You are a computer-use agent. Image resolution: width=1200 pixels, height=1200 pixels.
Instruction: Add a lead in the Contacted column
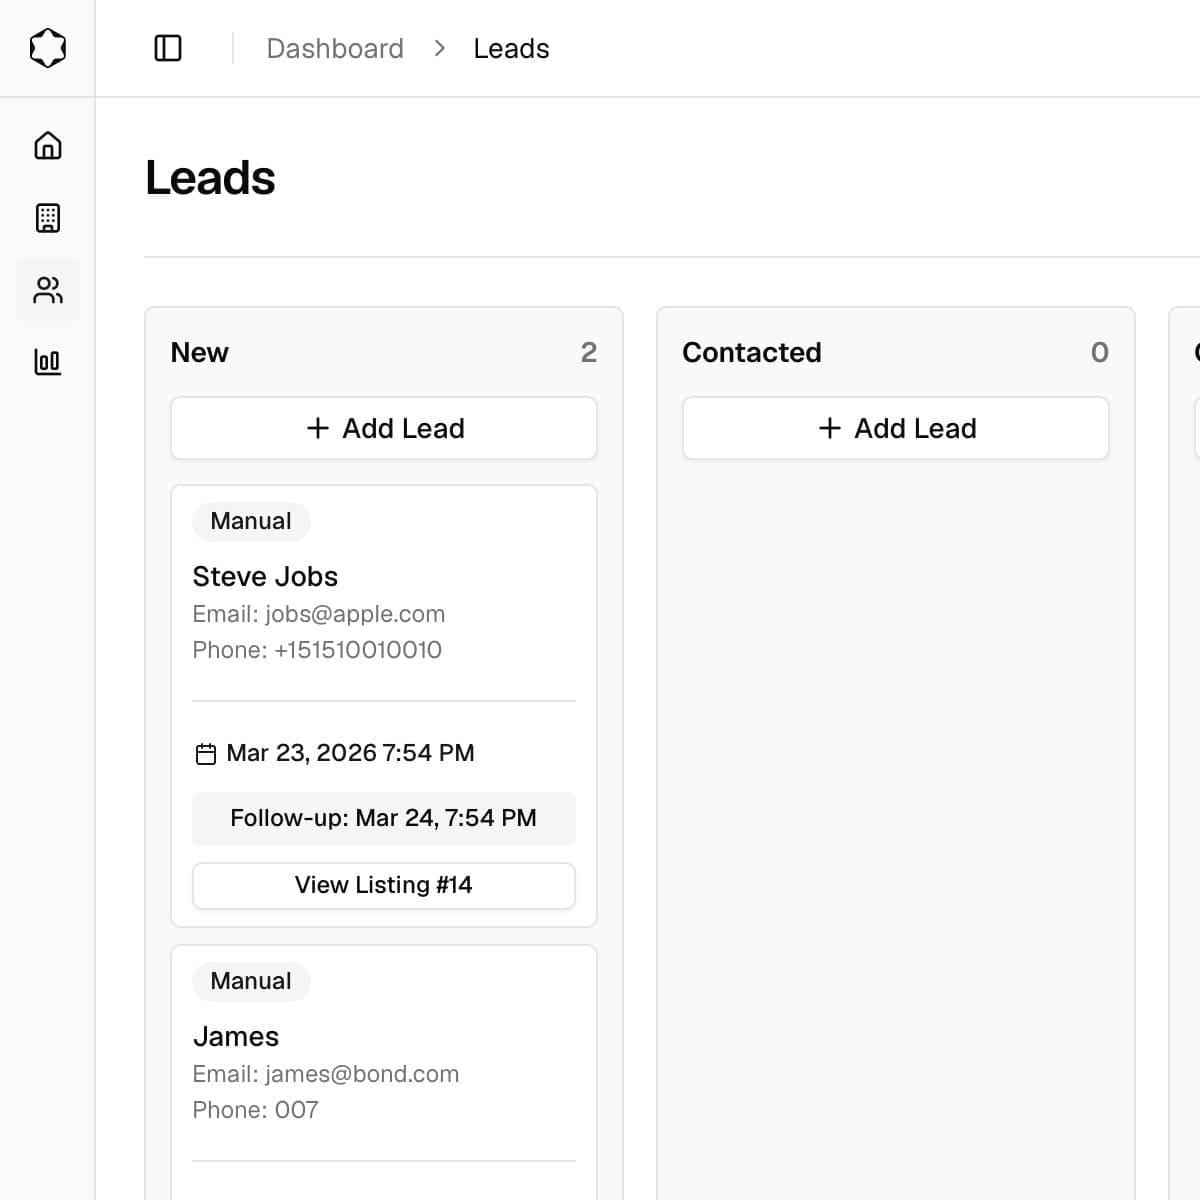(x=895, y=428)
